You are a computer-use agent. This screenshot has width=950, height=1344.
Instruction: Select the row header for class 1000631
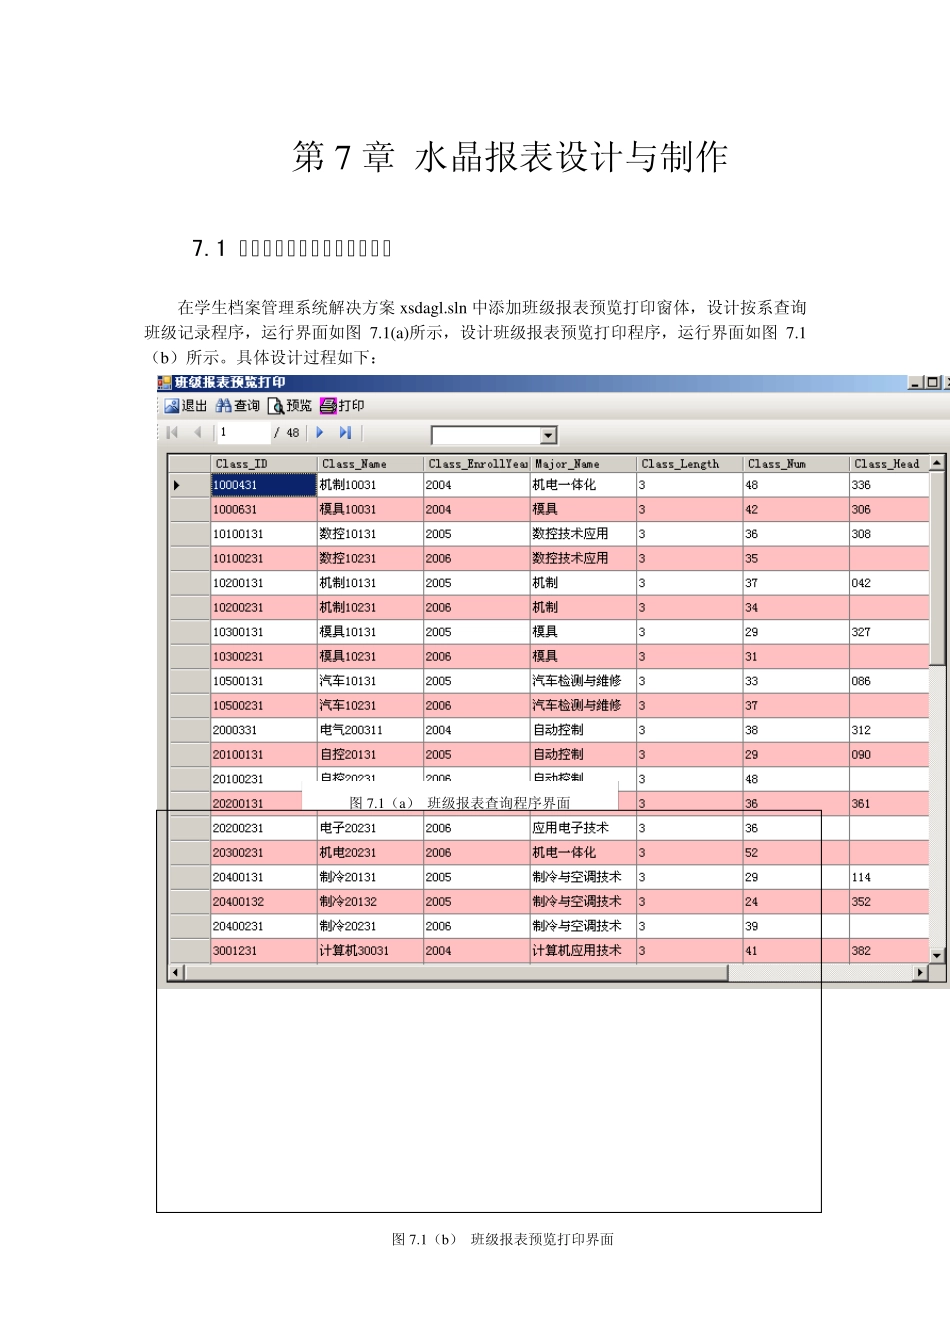coord(189,510)
